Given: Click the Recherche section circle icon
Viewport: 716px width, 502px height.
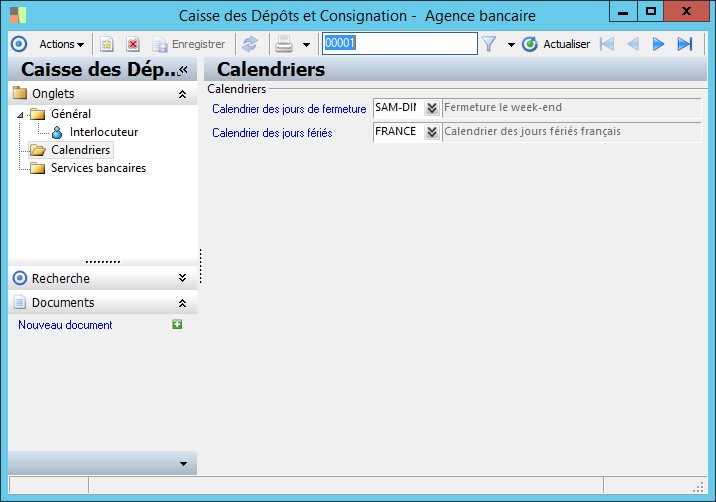Looking at the screenshot, I should click(x=20, y=278).
